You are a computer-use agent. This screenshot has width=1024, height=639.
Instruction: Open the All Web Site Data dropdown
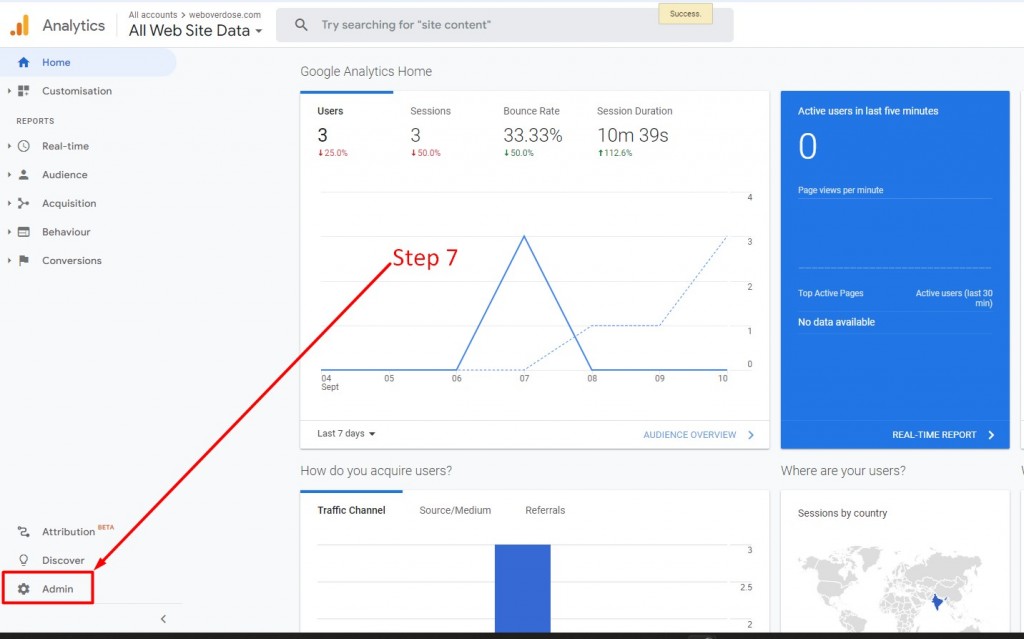point(195,31)
